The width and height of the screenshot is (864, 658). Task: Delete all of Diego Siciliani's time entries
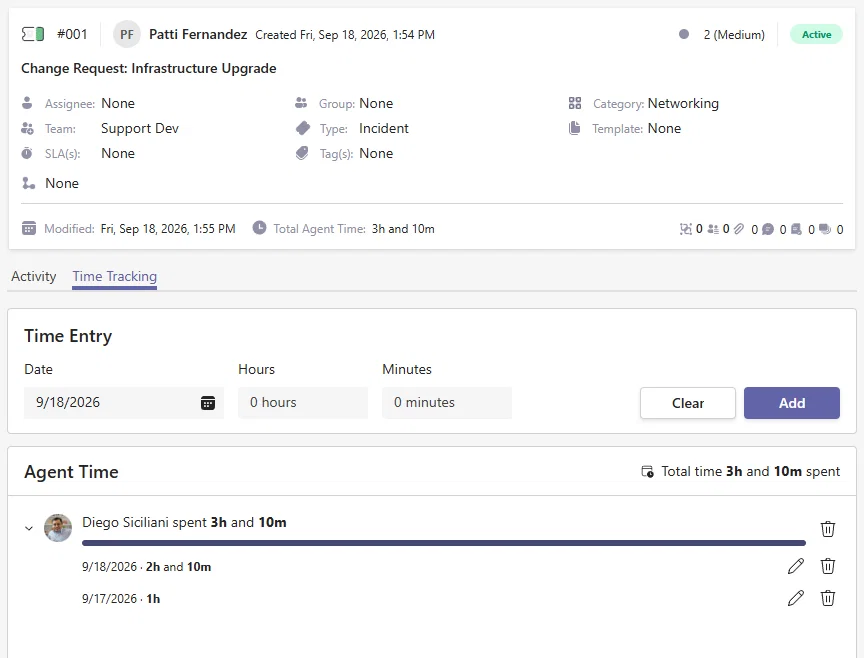[828, 528]
